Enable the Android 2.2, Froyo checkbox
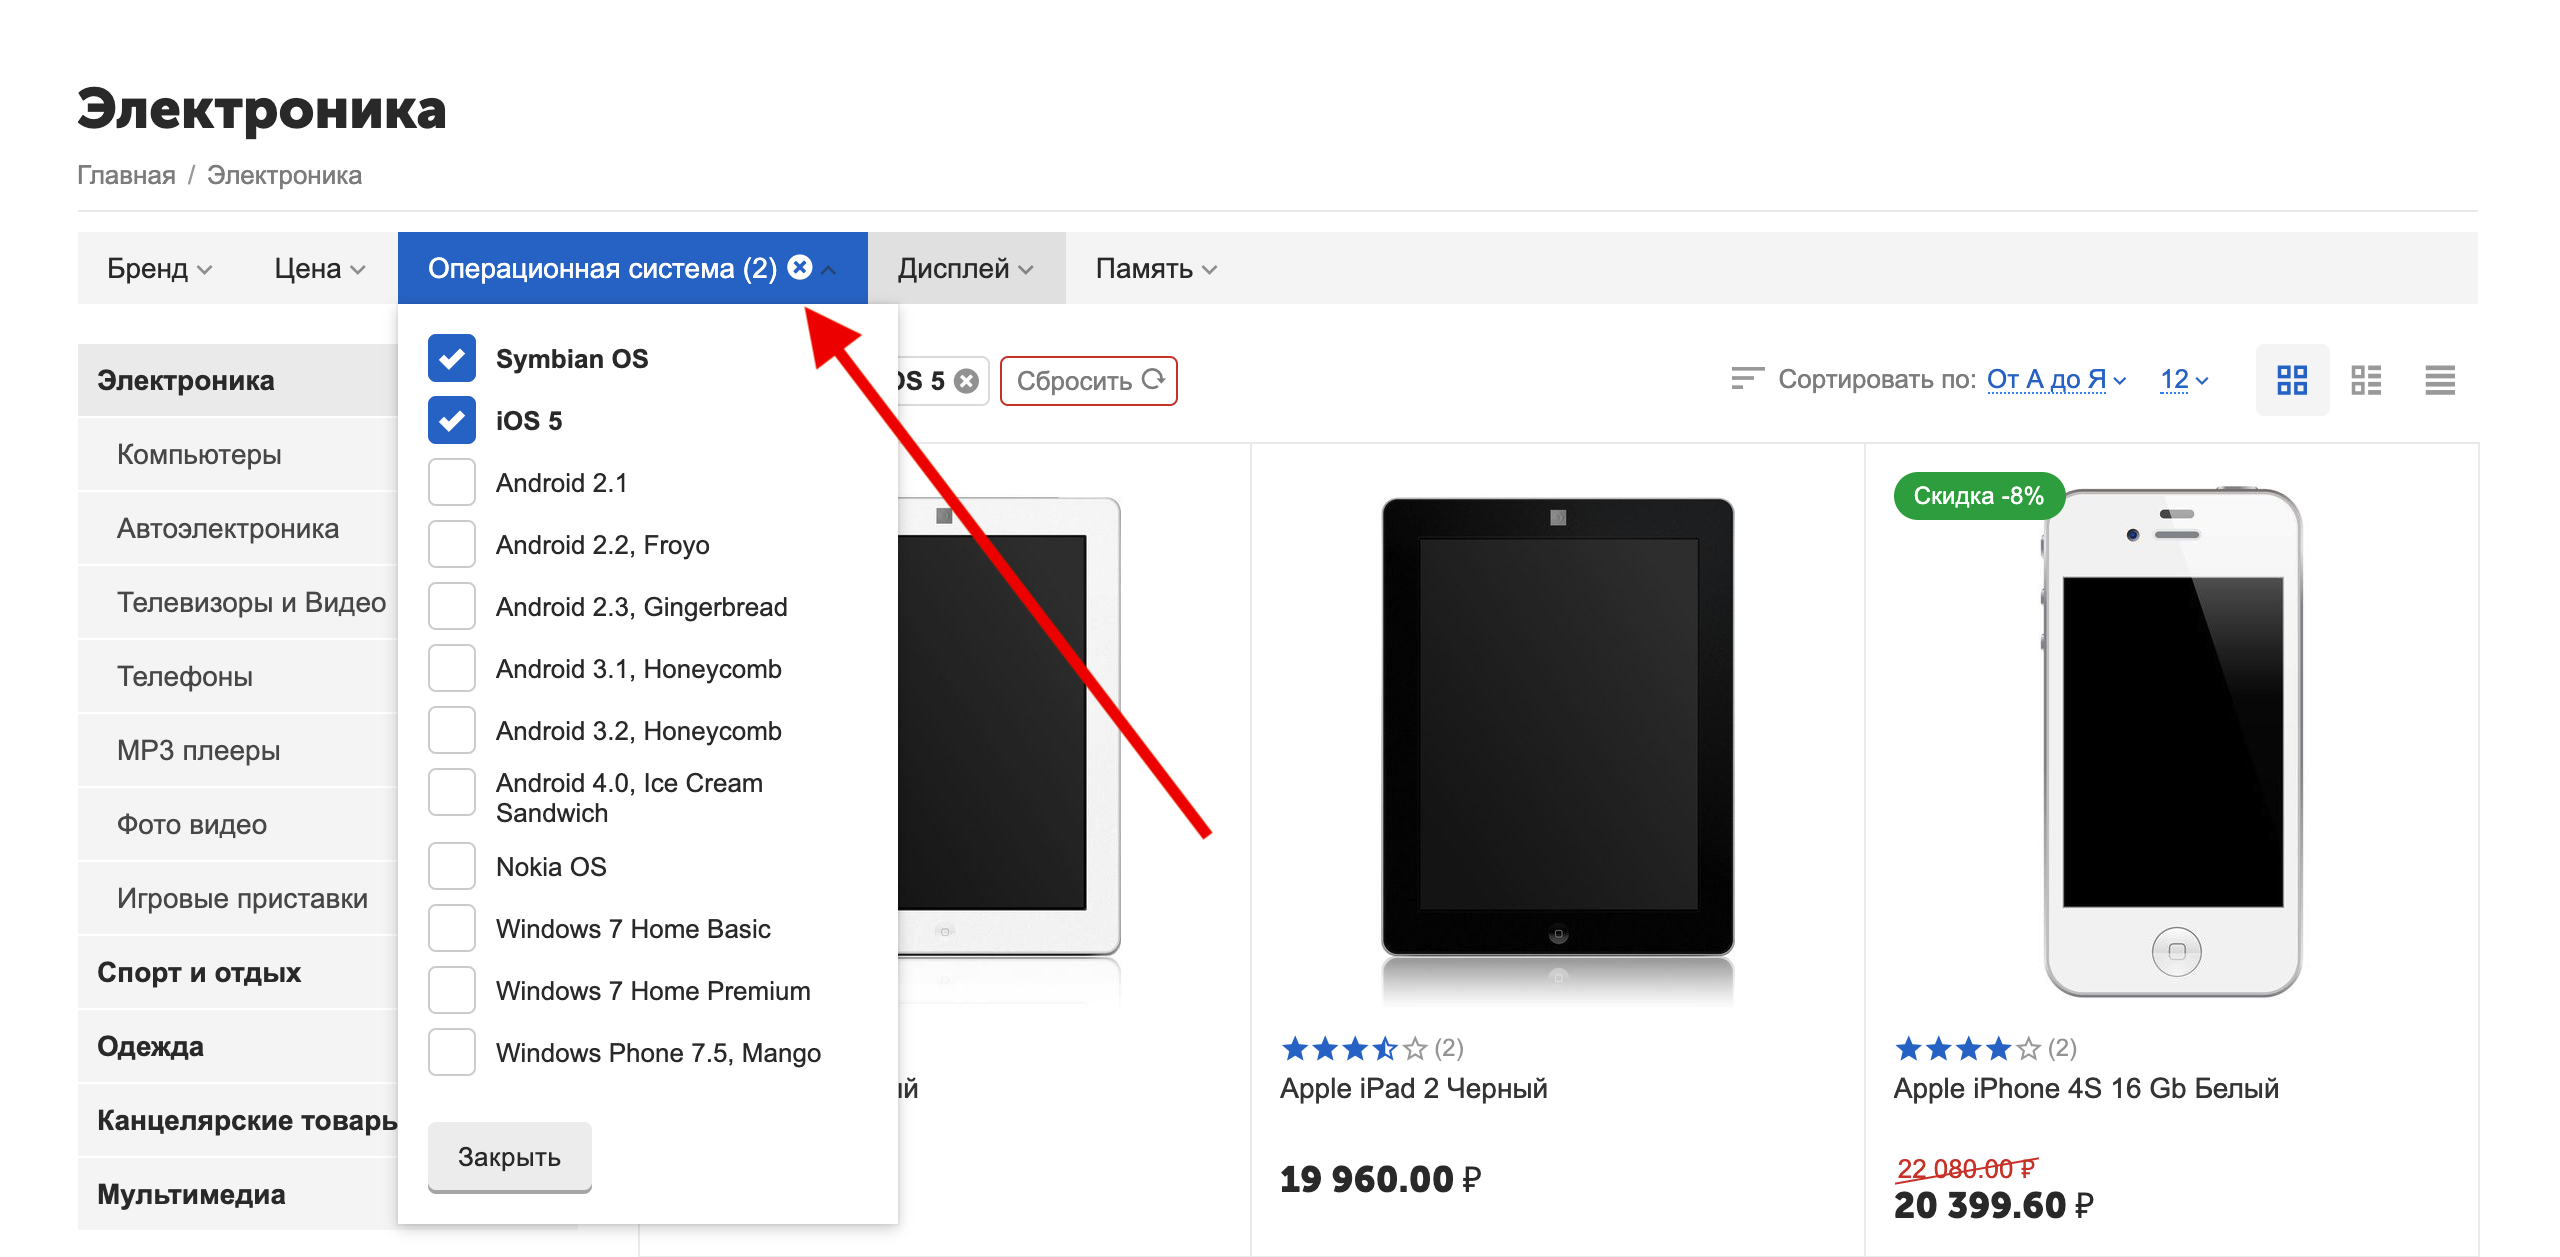The width and height of the screenshot is (2560, 1257). pos(452,544)
